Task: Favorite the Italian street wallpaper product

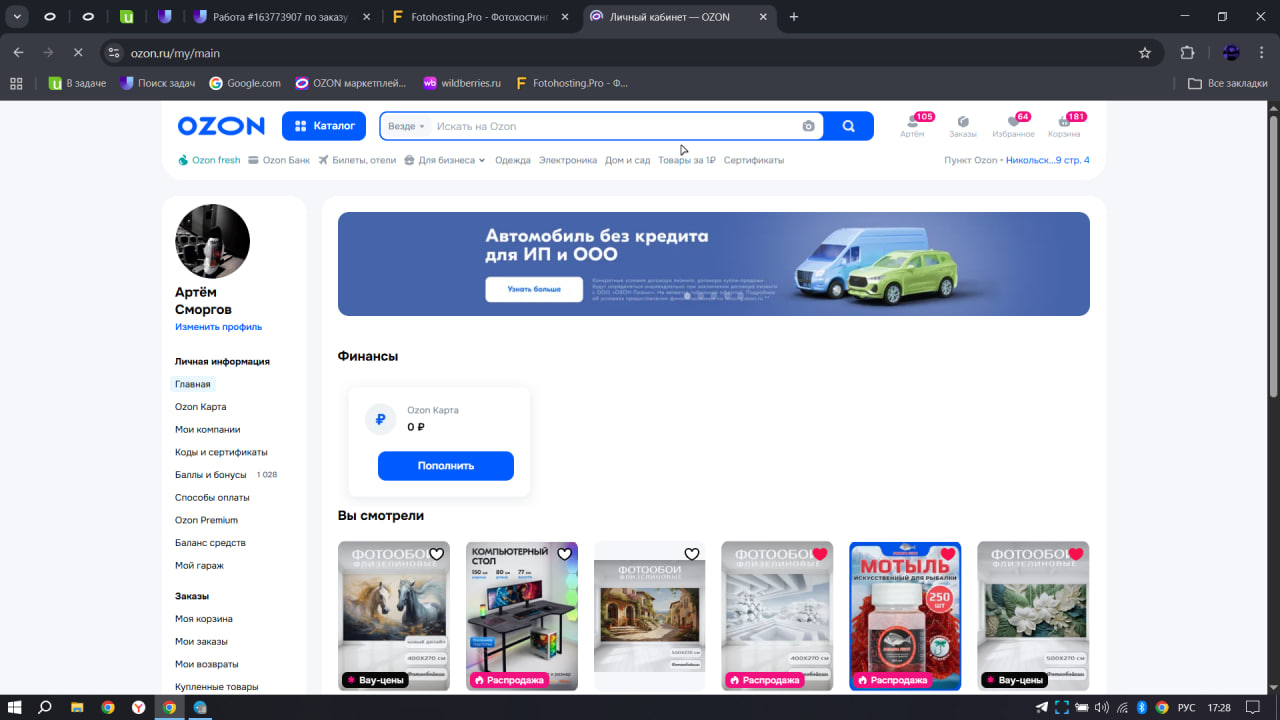Action: pyautogui.click(x=692, y=554)
